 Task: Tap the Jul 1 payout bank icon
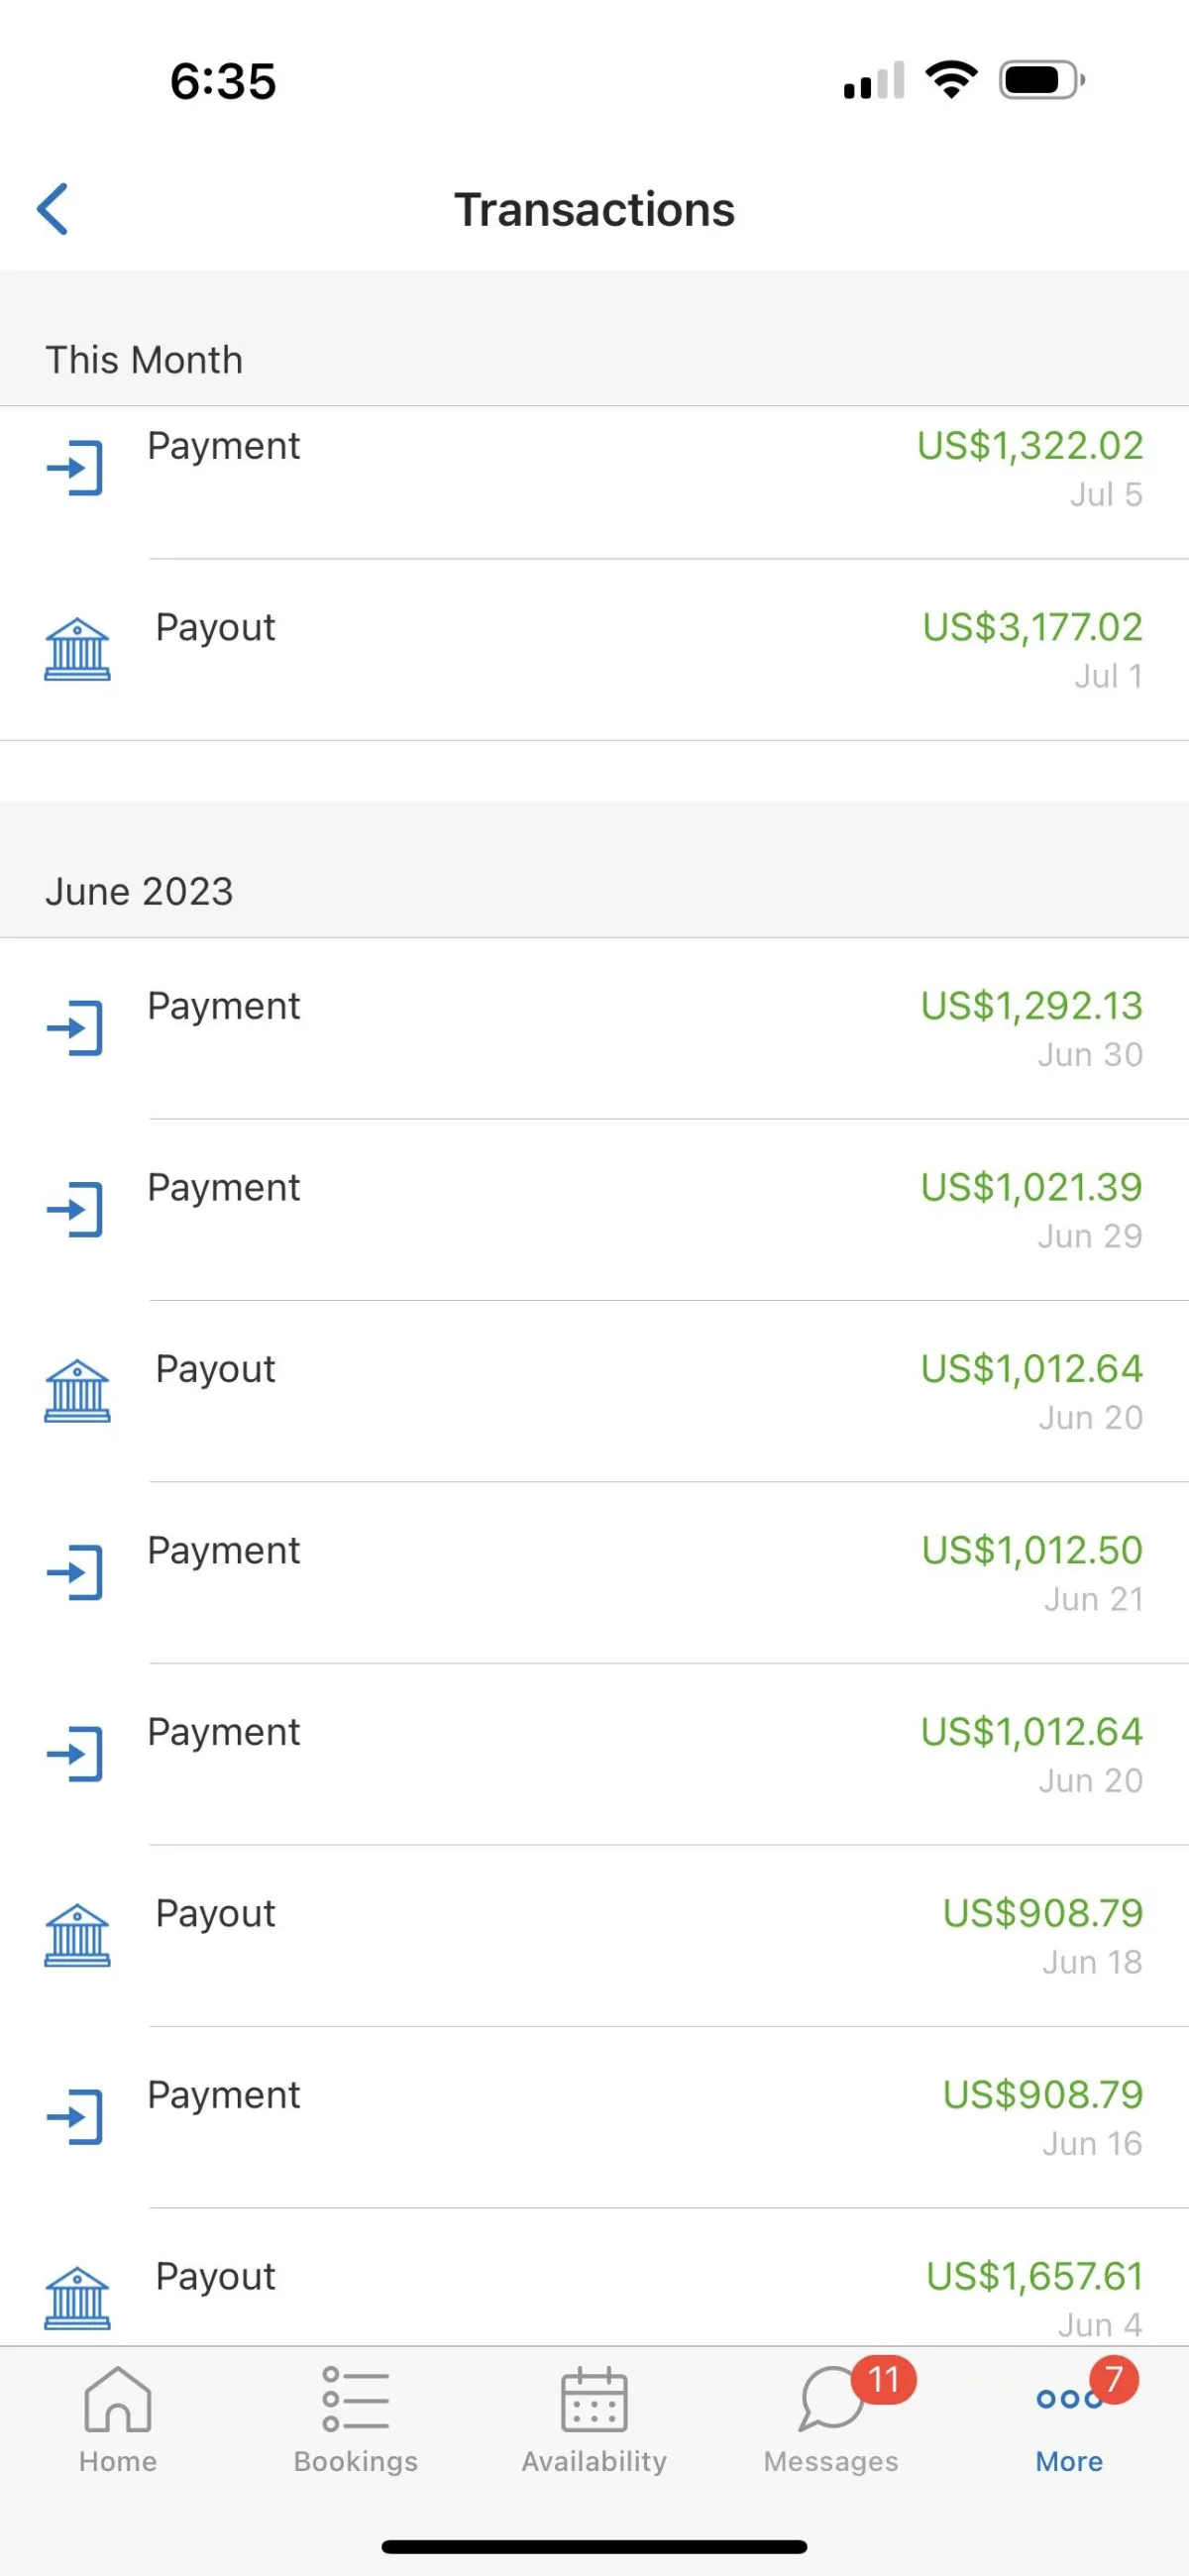[x=77, y=649]
